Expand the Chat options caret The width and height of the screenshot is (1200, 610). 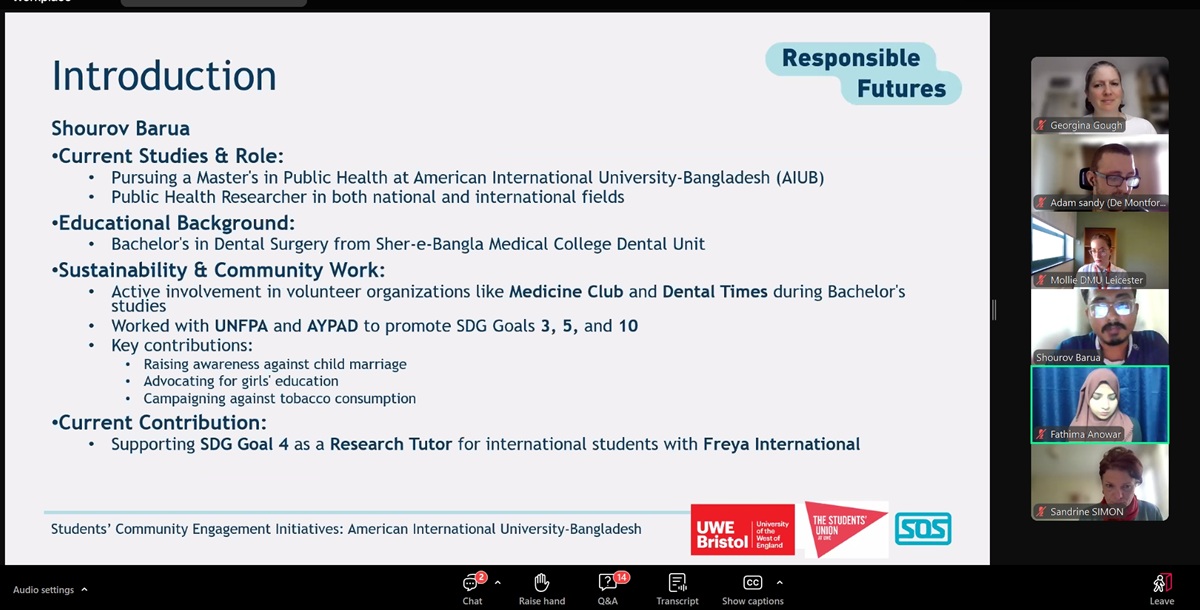point(497,582)
